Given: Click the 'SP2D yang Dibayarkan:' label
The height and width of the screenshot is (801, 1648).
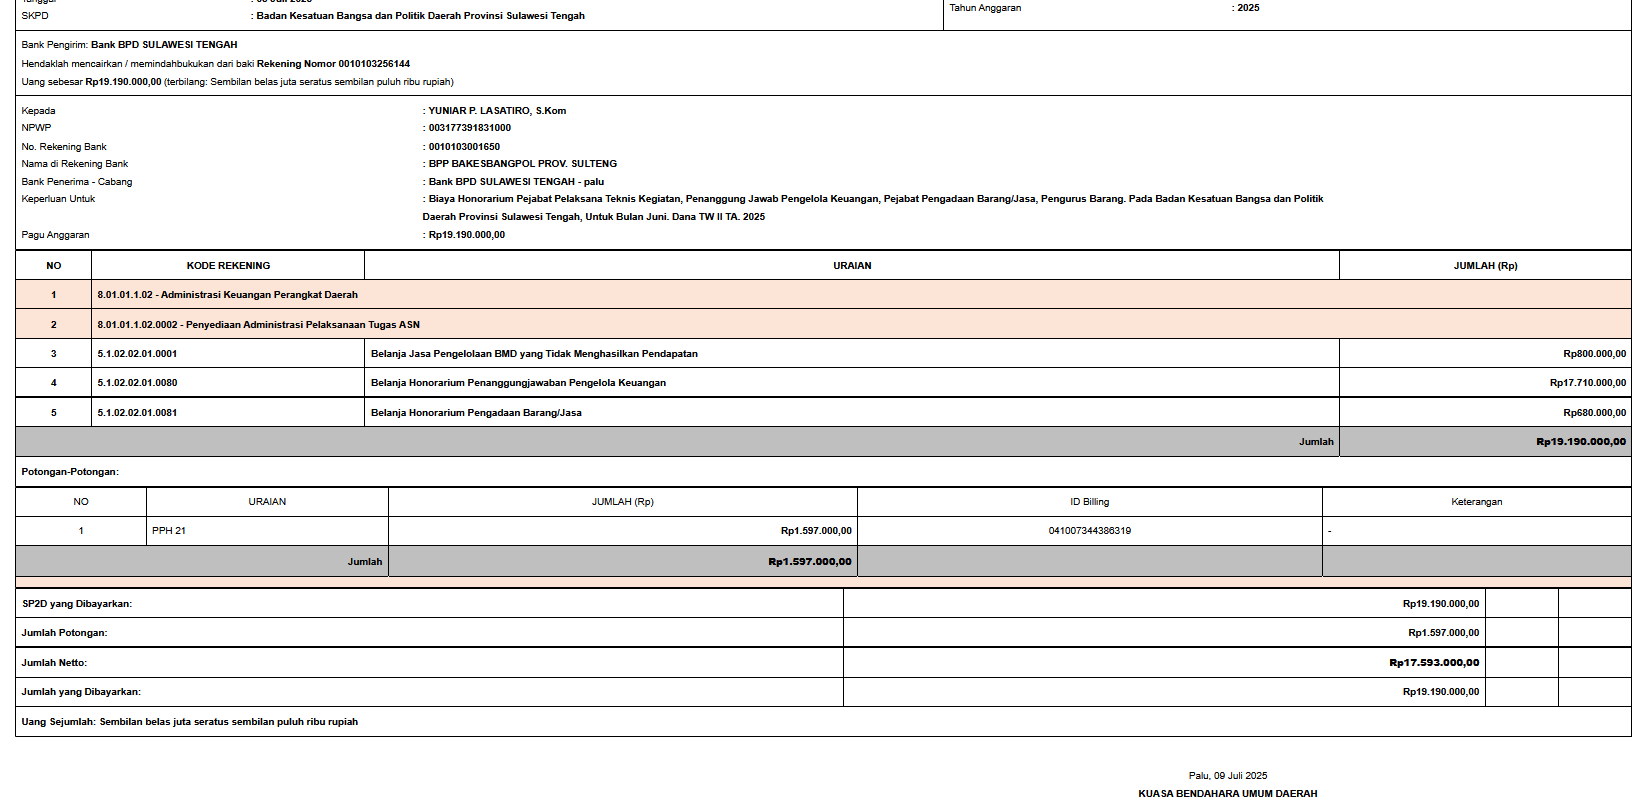Looking at the screenshot, I should 77,604.
